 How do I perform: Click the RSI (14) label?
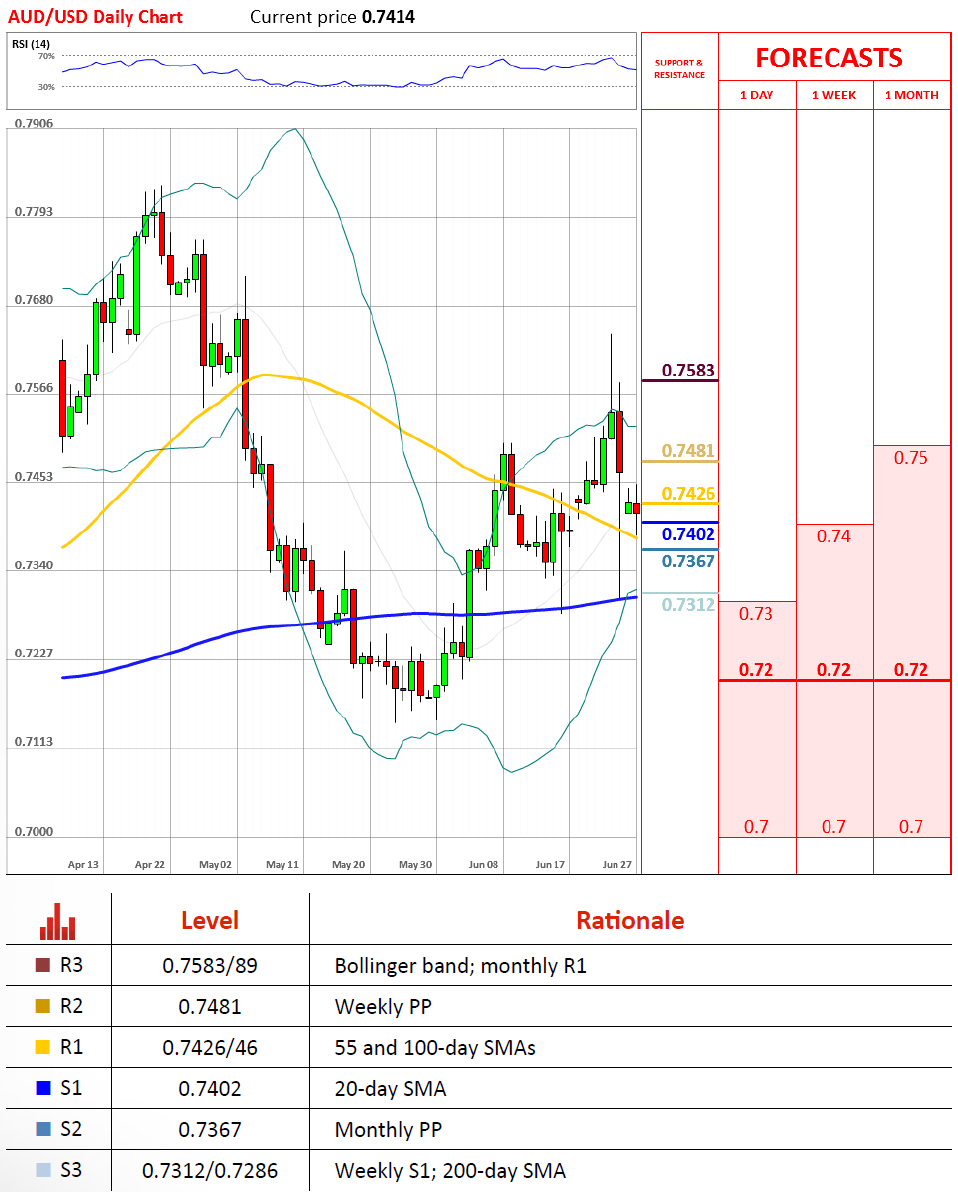[x=30, y=44]
